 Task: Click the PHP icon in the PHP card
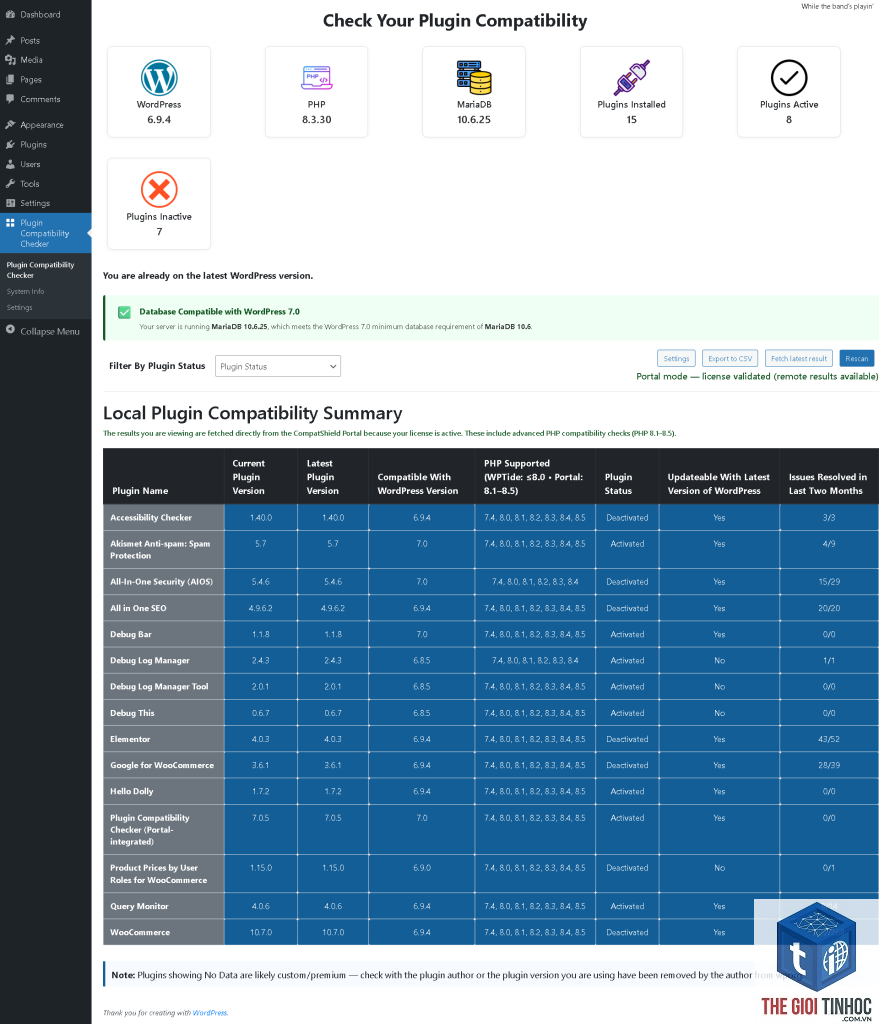point(317,78)
